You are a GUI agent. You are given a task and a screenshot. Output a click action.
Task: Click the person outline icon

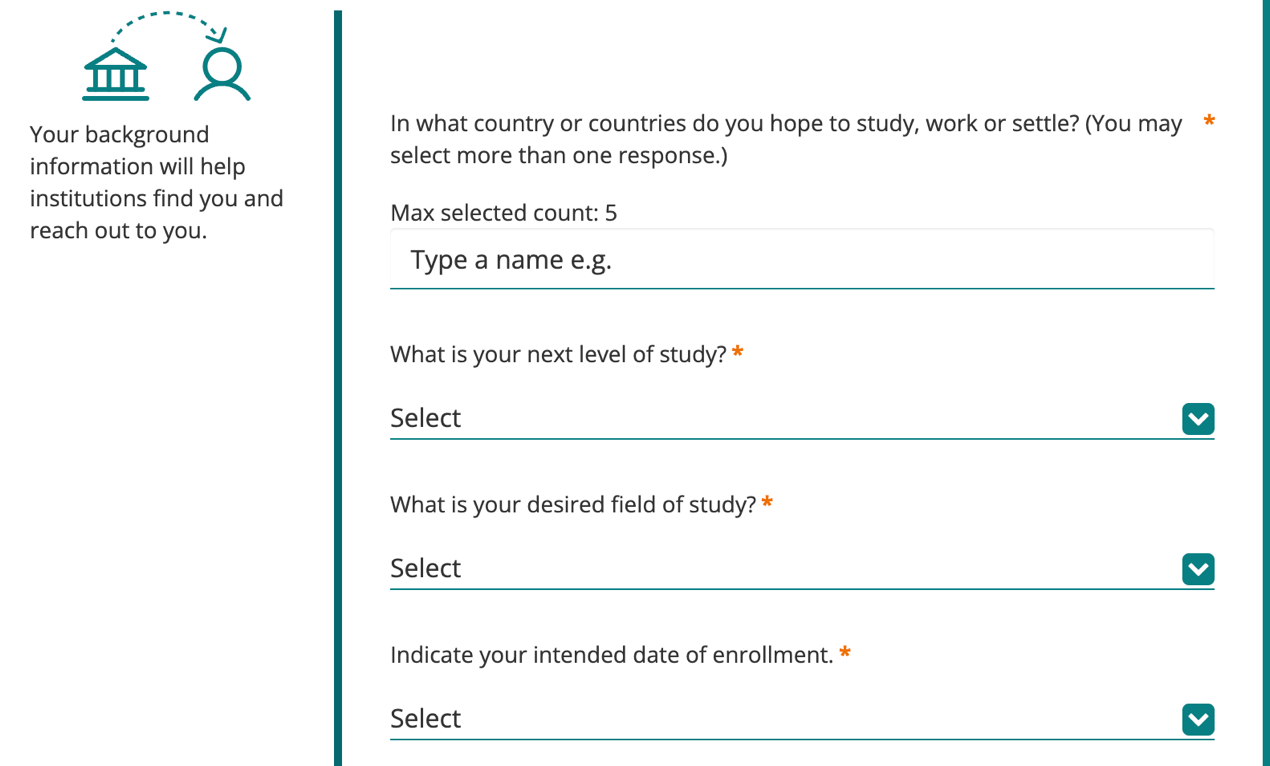[x=221, y=75]
